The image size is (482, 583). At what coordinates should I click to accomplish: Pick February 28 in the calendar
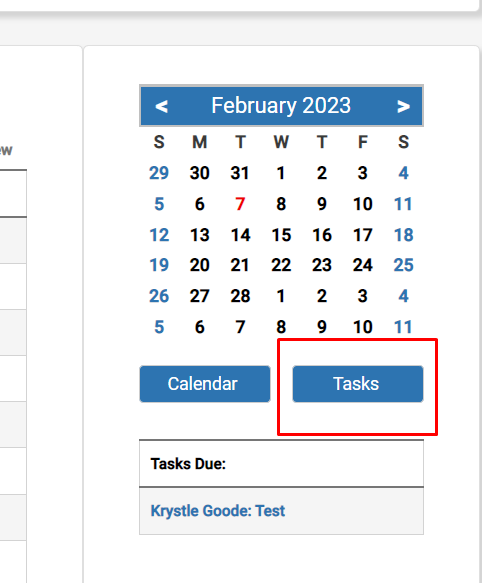point(240,296)
